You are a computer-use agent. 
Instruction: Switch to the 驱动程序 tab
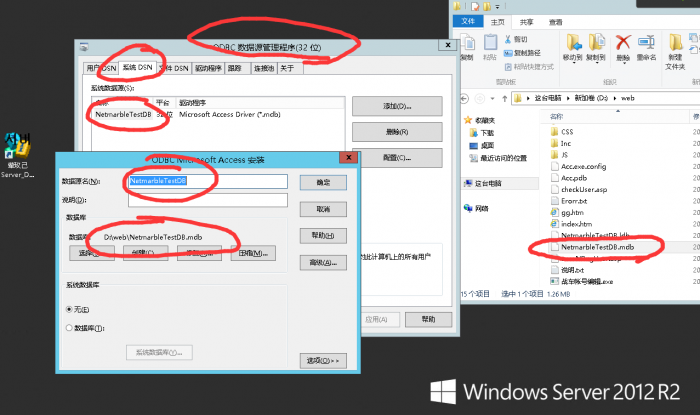(x=207, y=68)
